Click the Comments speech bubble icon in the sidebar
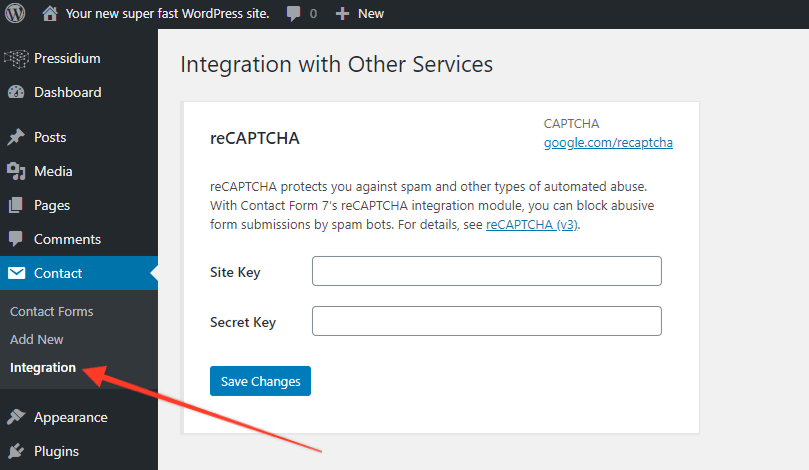Screen dimensions: 809x470 tap(16, 239)
